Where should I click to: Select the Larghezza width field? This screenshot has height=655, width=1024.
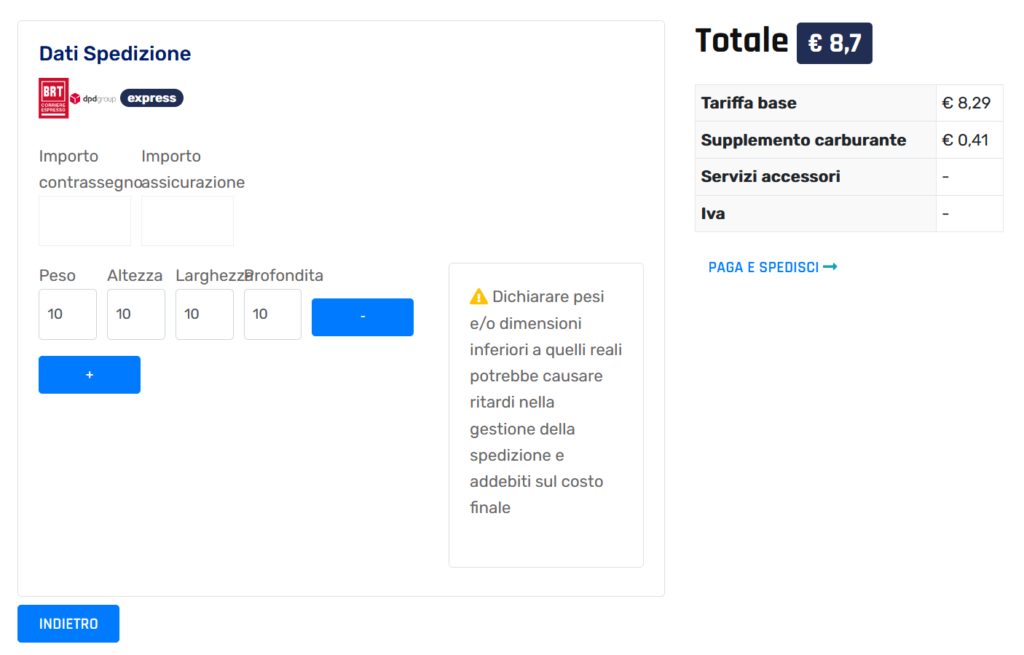click(204, 314)
